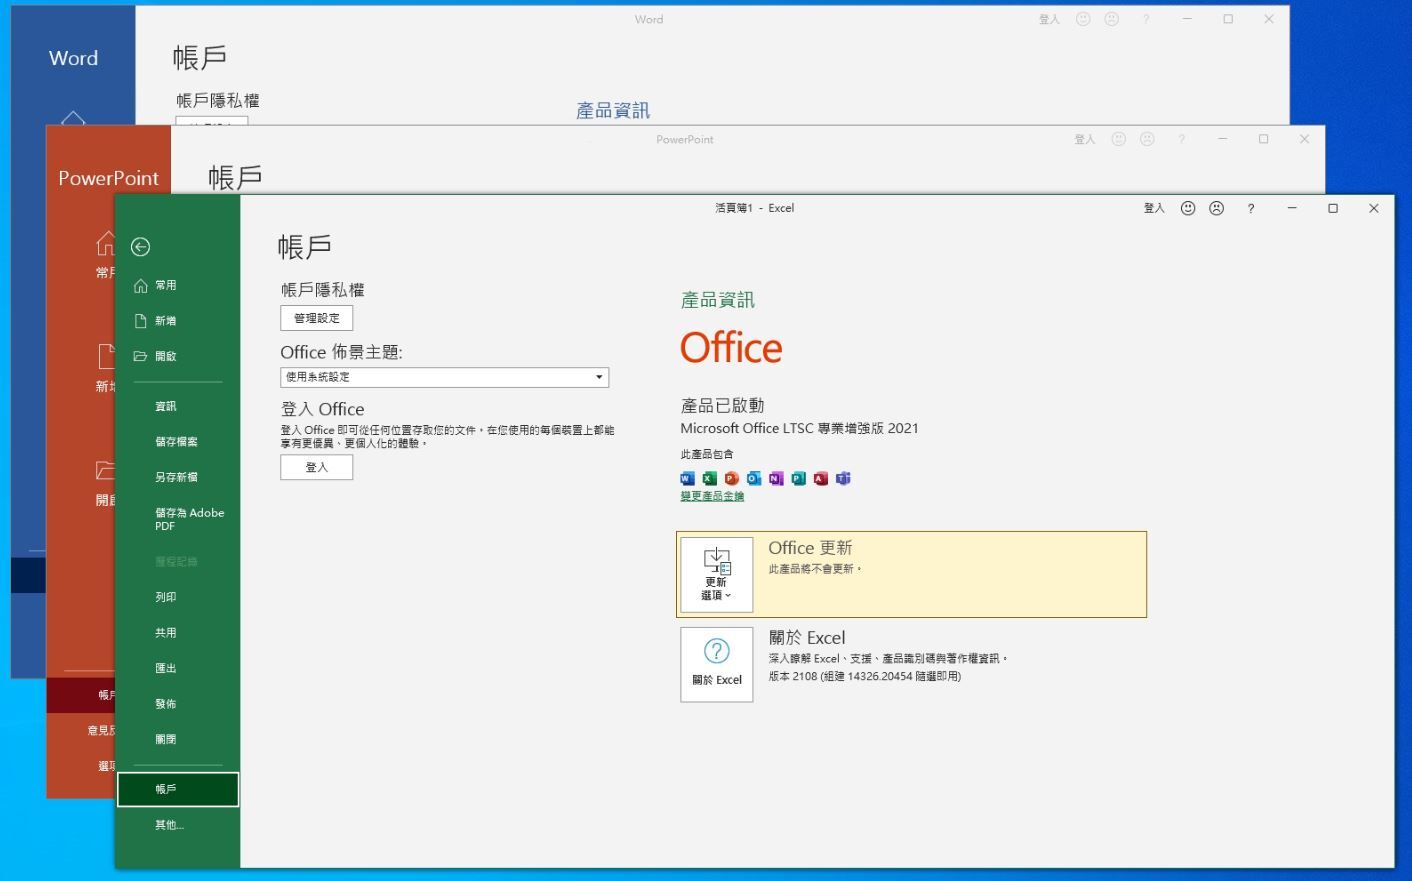Screen dimensions: 1412x881
Task: Choose 儲存檔案 in Excel sidebar
Action: click(178, 441)
